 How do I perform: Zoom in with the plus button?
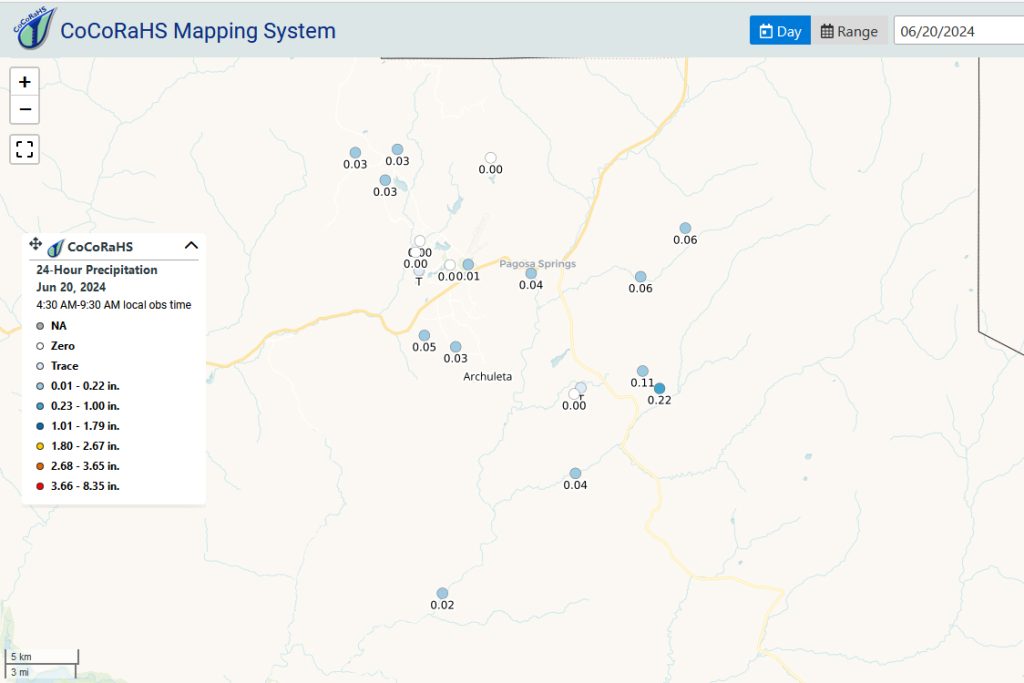25,82
